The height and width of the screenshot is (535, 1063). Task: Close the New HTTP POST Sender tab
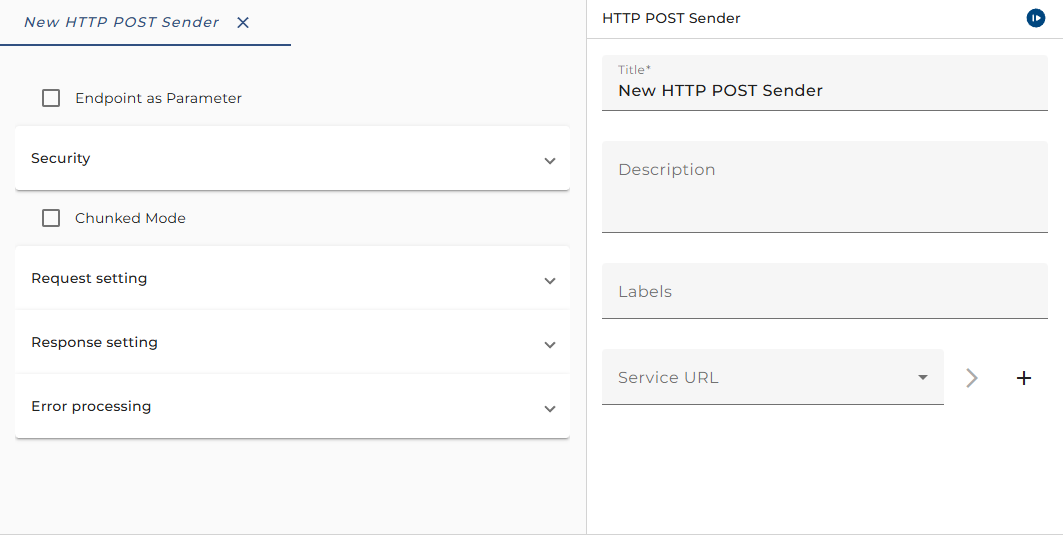point(243,22)
